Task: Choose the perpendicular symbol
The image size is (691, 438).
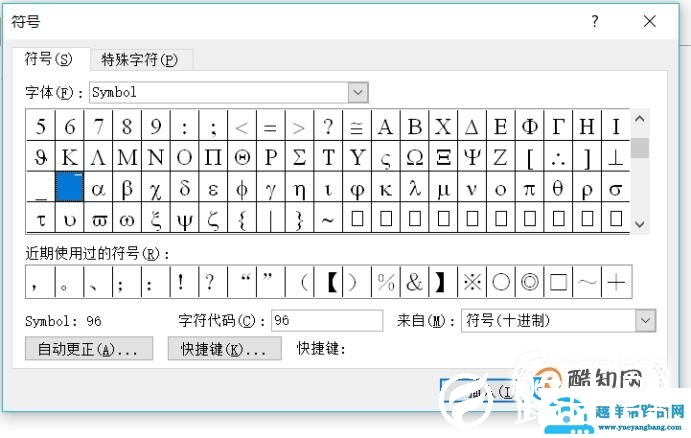Action: point(615,157)
